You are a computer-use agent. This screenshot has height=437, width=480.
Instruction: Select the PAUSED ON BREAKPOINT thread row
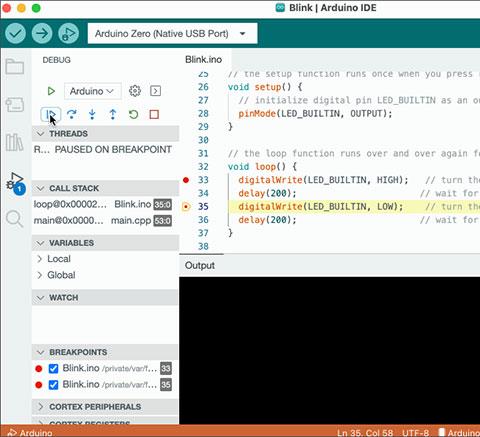(103, 150)
